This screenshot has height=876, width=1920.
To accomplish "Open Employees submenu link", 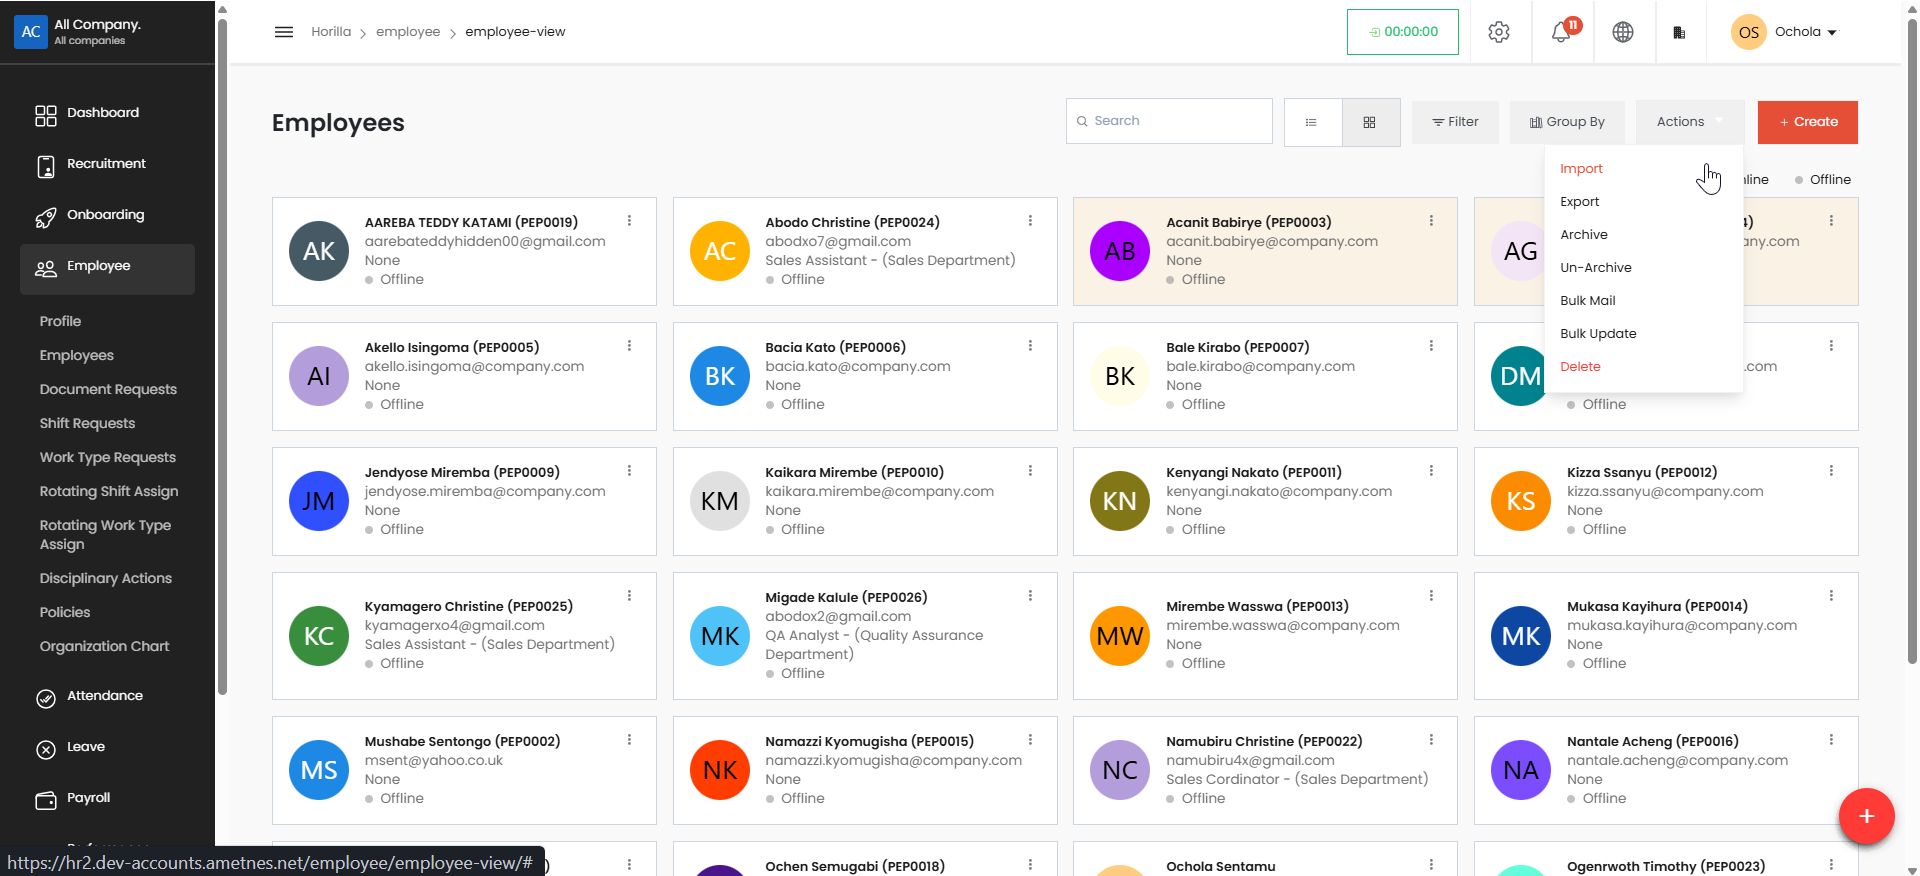I will 77,355.
